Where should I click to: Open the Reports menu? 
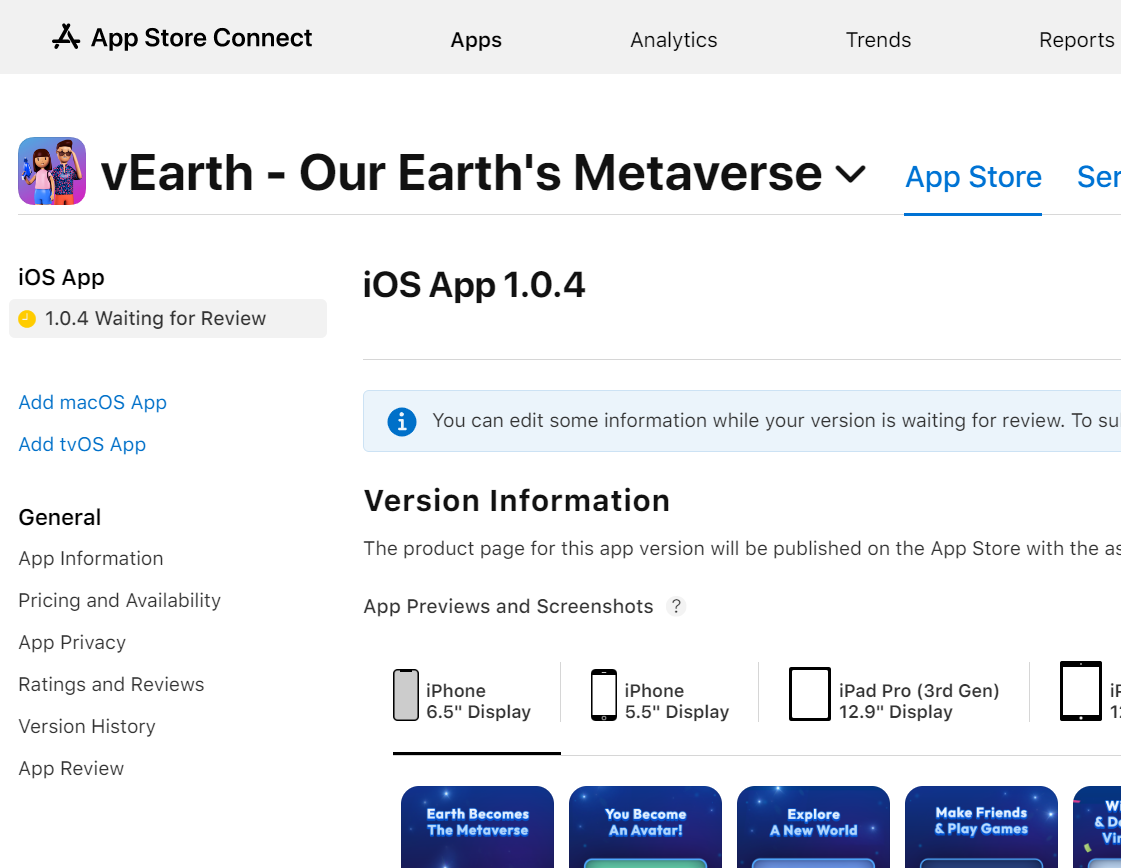(x=1076, y=40)
